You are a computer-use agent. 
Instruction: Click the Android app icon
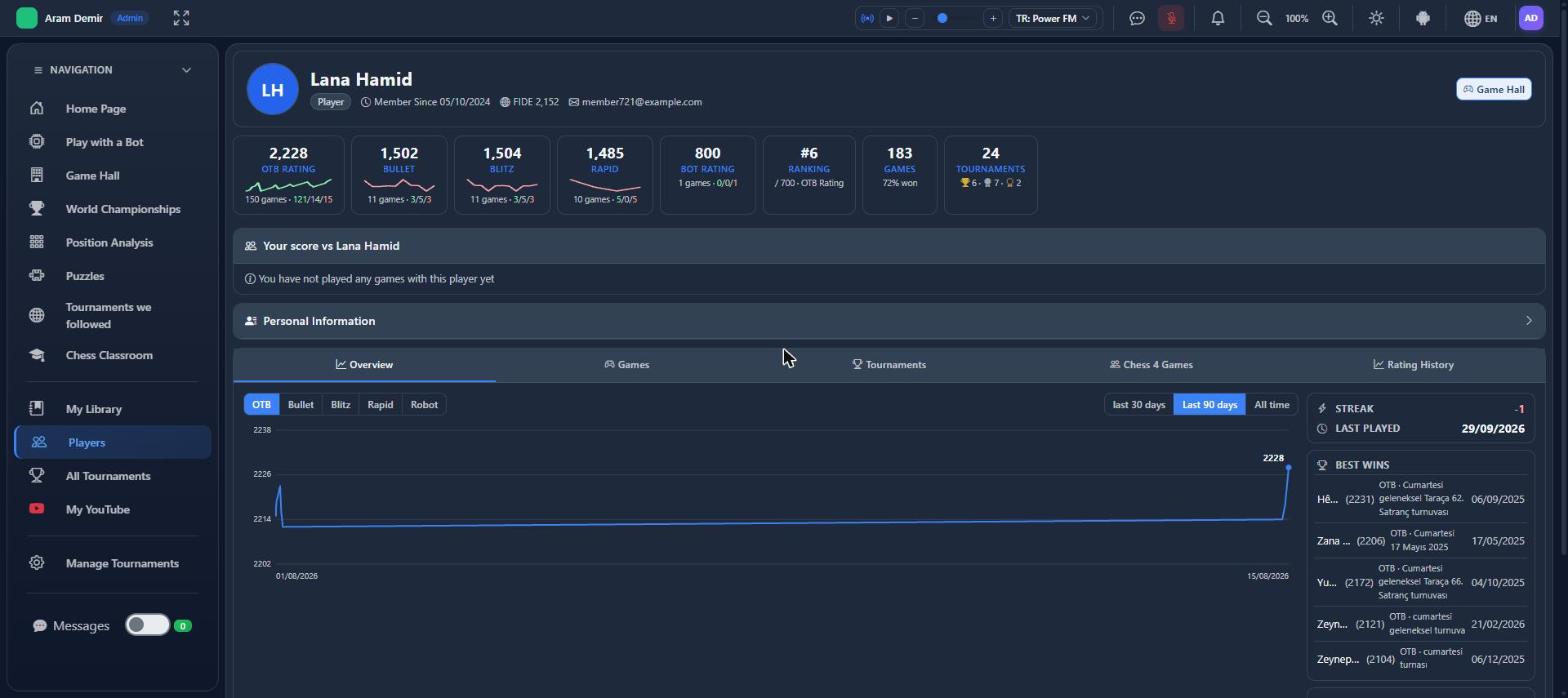tap(1423, 18)
